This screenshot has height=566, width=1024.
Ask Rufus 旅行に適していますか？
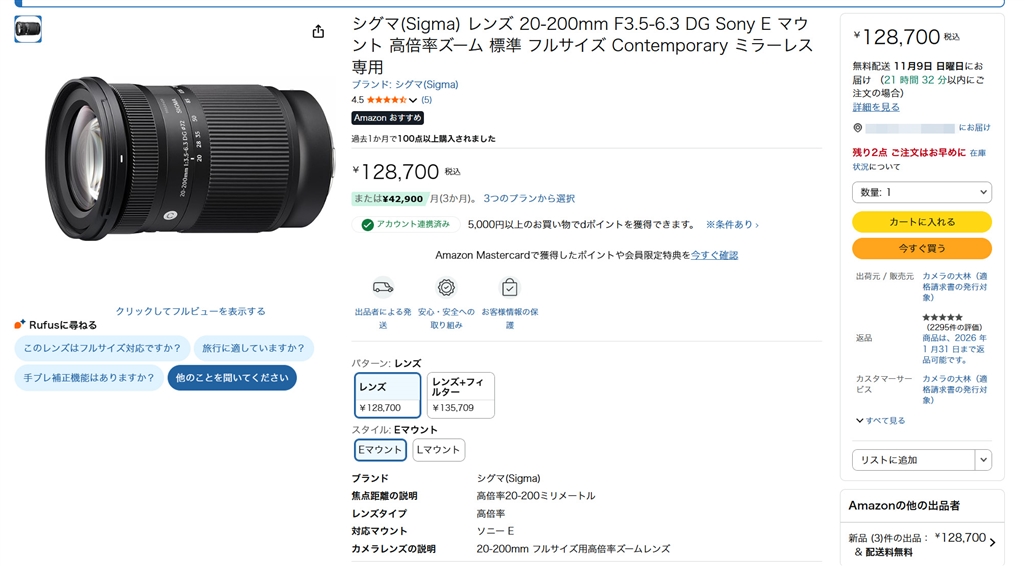(253, 348)
